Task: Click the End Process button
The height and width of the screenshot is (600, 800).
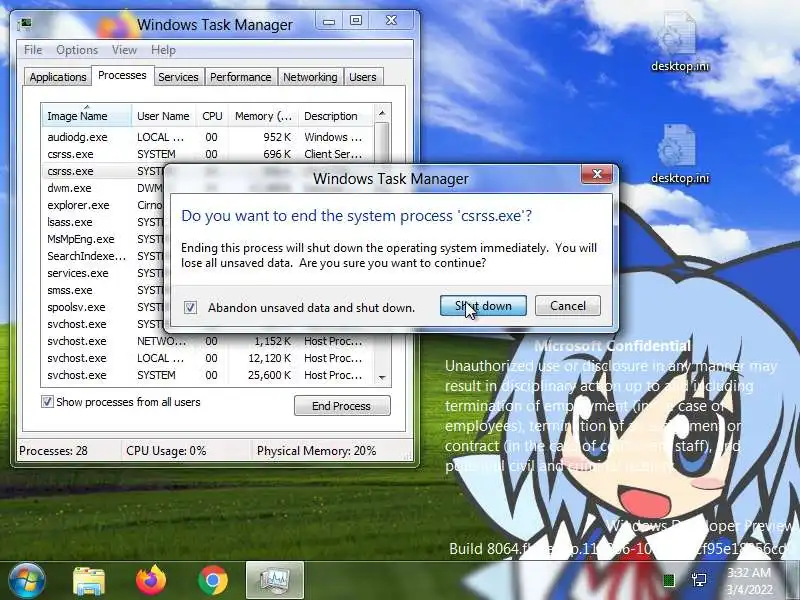Action: [x=342, y=406]
